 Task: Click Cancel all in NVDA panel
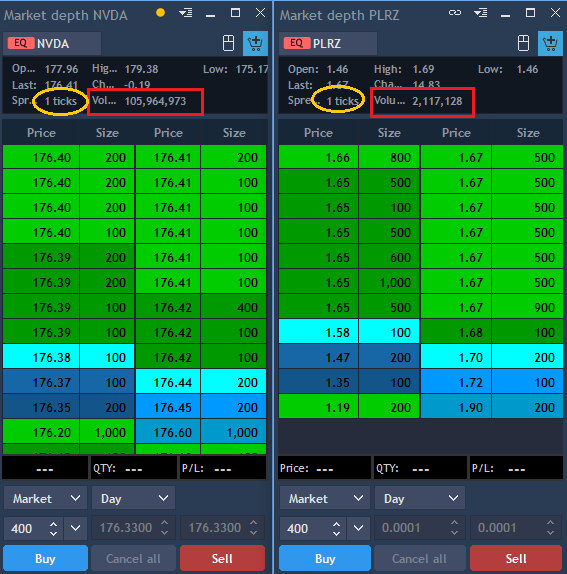pos(133,558)
